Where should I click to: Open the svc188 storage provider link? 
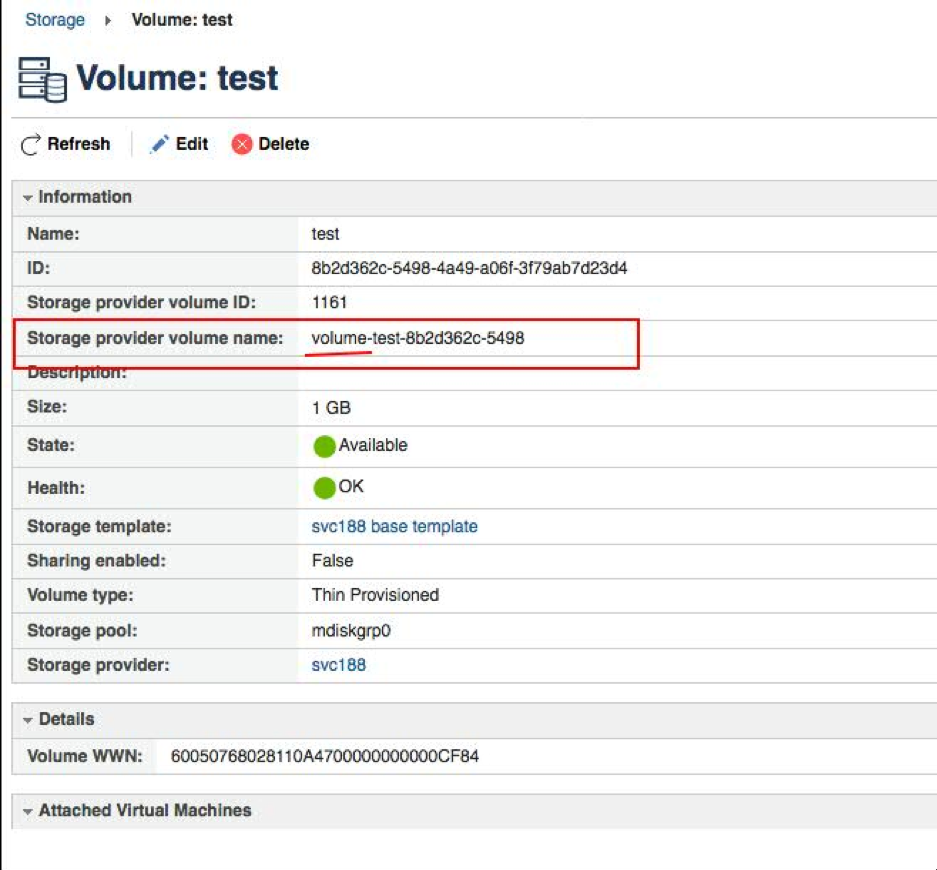[338, 665]
